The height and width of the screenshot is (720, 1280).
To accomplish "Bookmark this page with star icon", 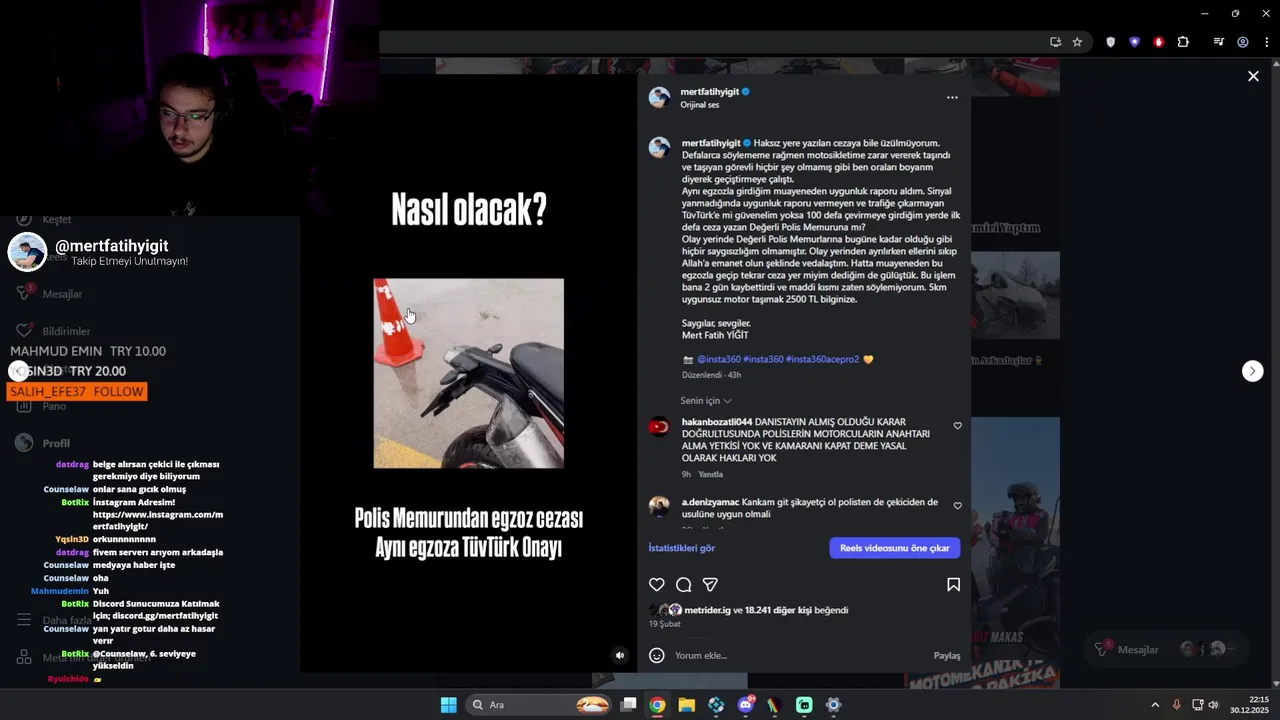I will (x=1077, y=42).
